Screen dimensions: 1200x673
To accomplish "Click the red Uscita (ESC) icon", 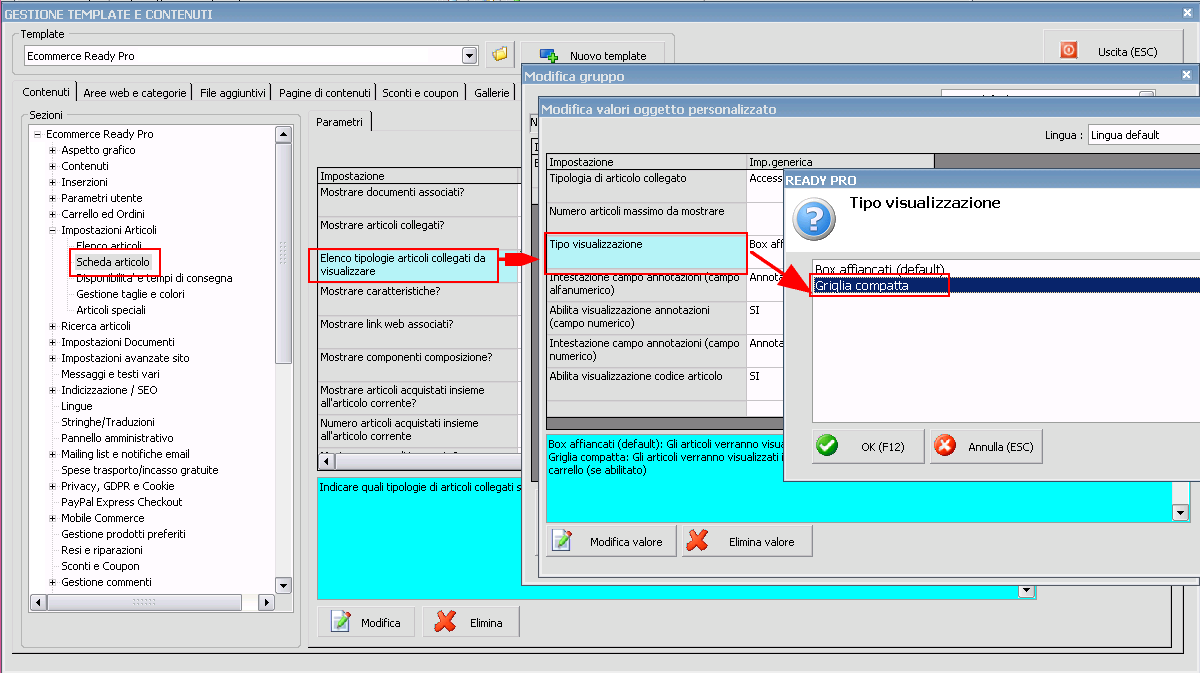I will [1069, 50].
